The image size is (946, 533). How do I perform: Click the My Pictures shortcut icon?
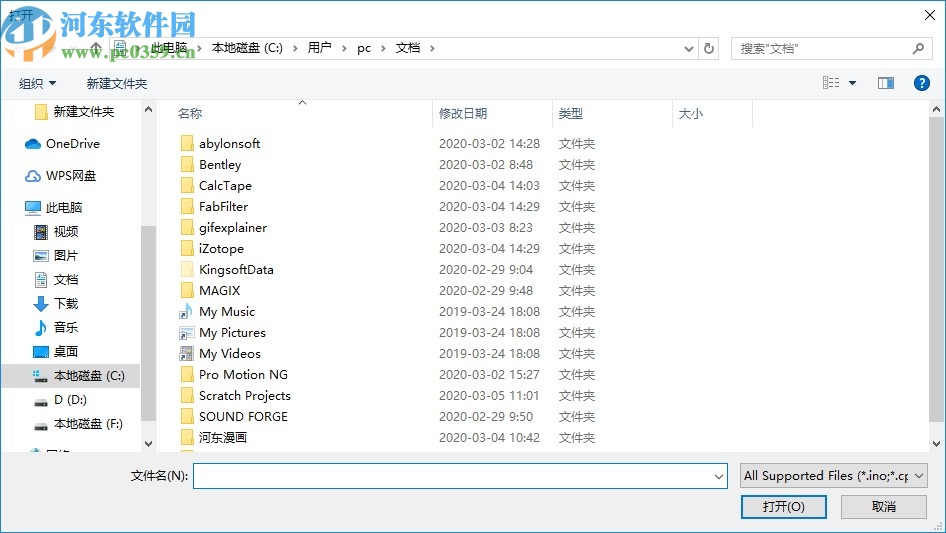(x=186, y=333)
